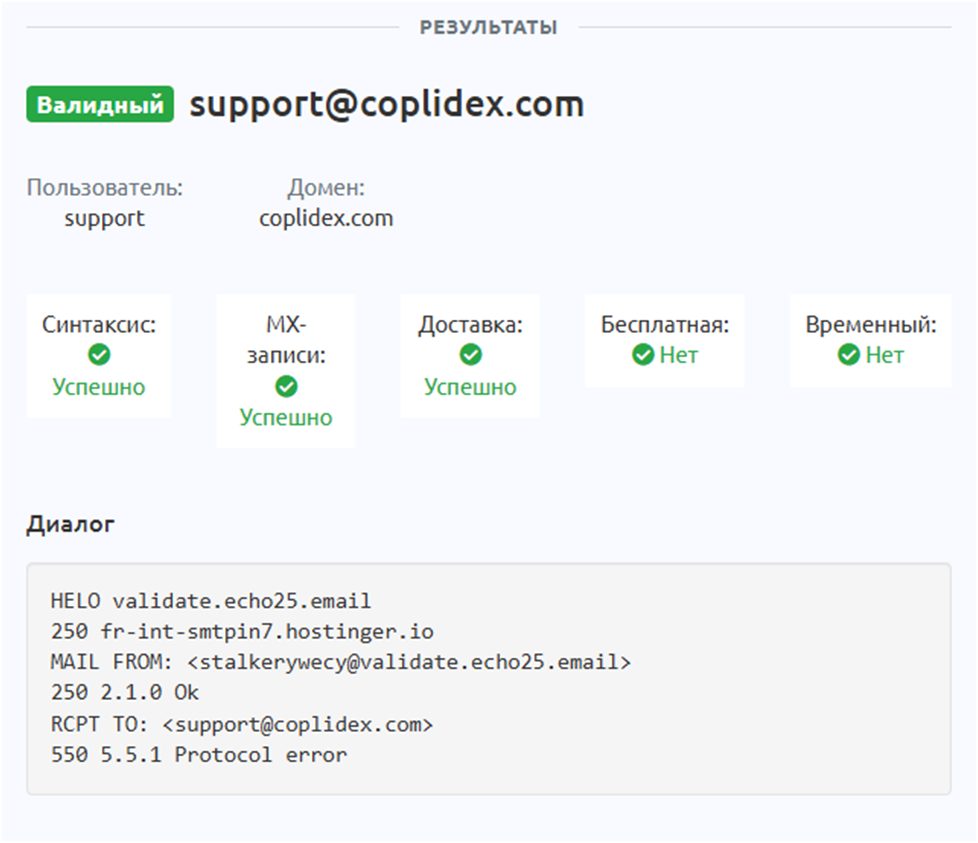Click the green checkmark under Синтаксис
Screen dimensions: 978x843
[x=99, y=355]
